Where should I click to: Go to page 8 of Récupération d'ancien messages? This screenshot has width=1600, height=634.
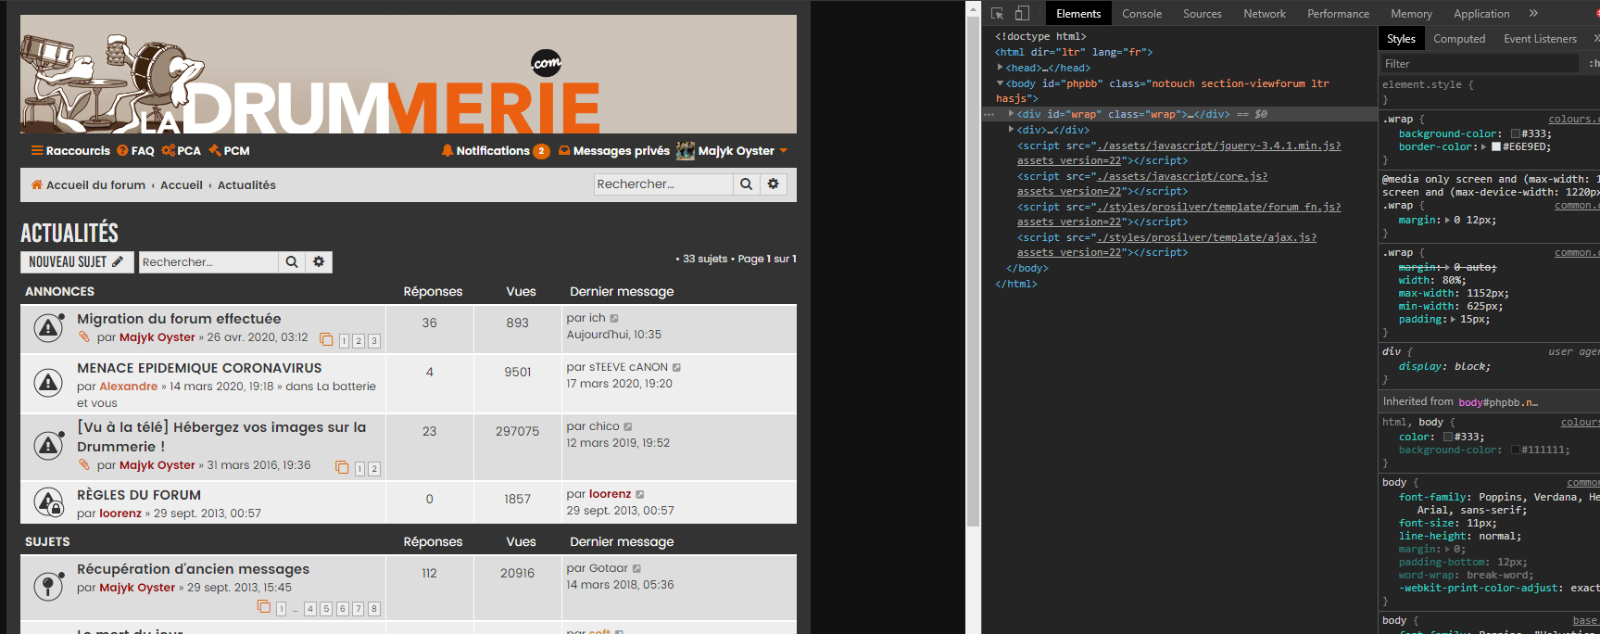374,609
